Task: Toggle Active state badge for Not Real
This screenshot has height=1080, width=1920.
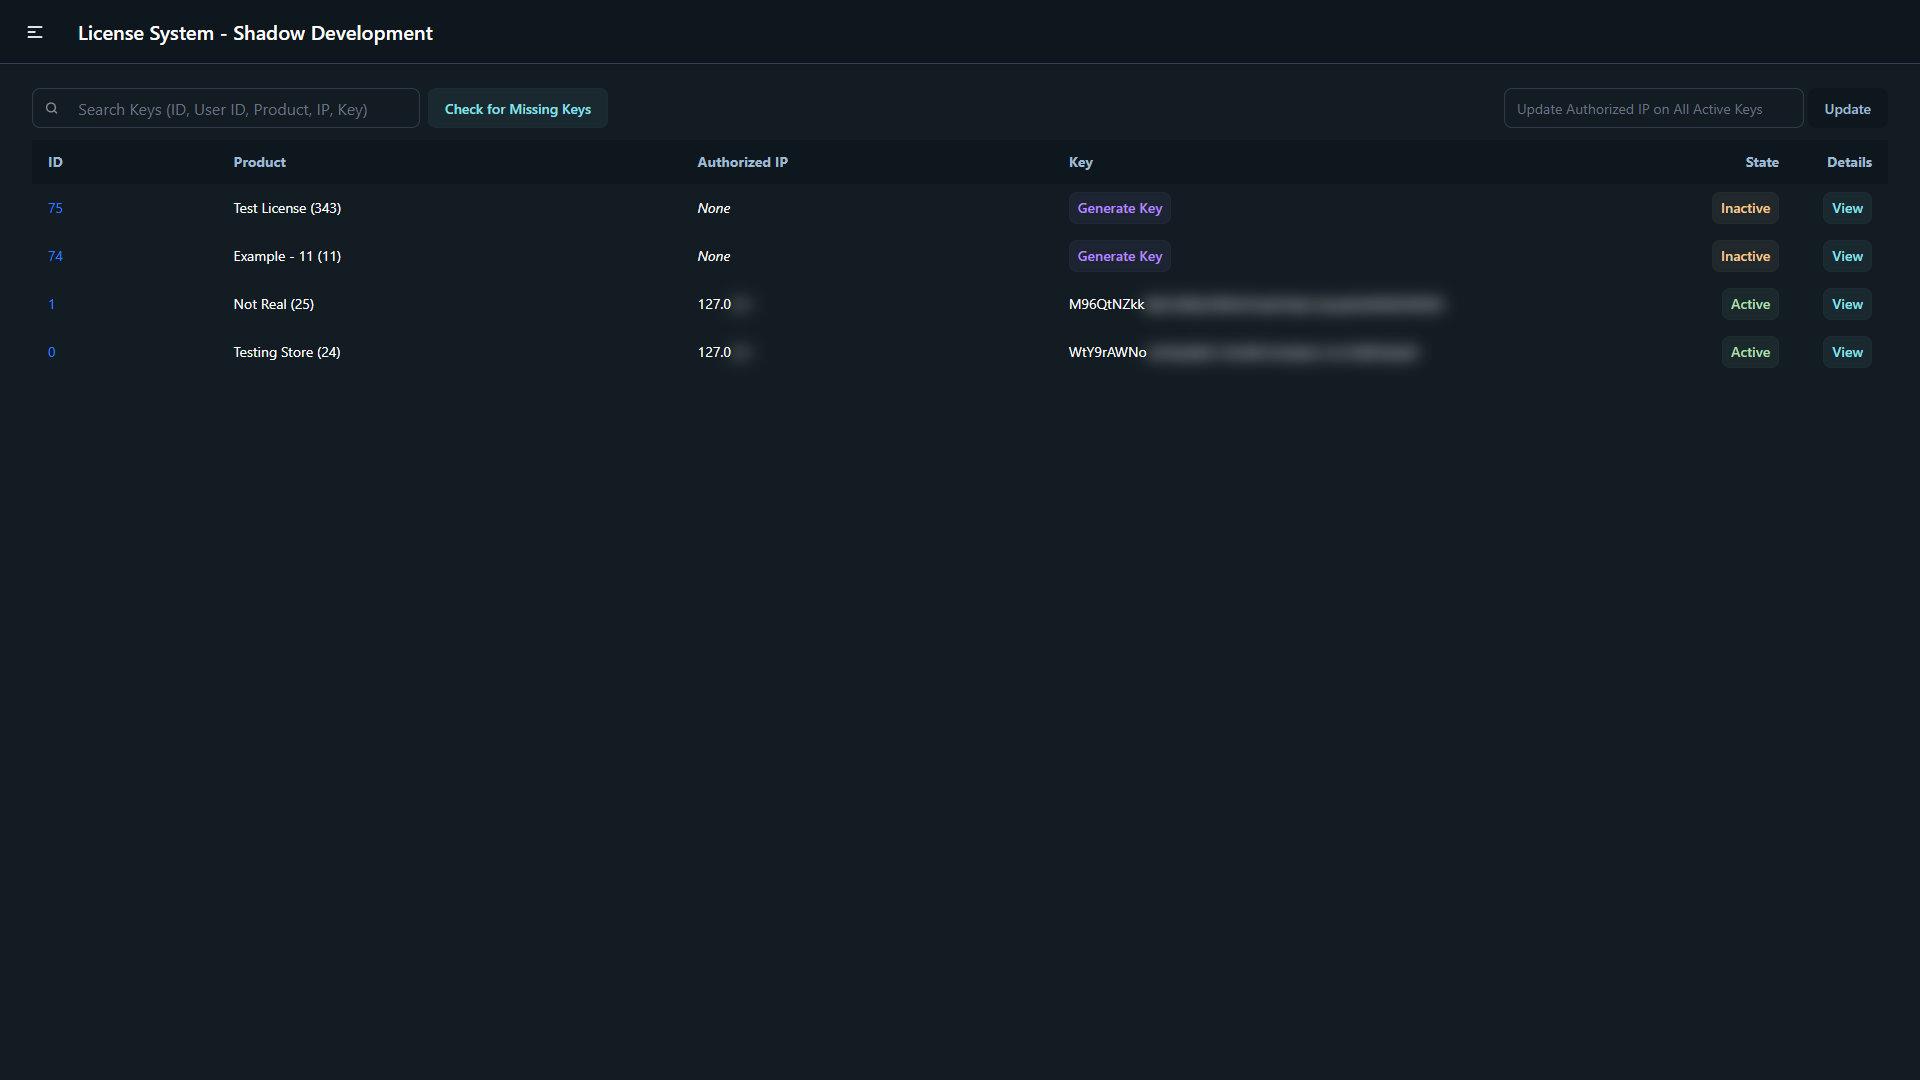Action: coord(1749,304)
